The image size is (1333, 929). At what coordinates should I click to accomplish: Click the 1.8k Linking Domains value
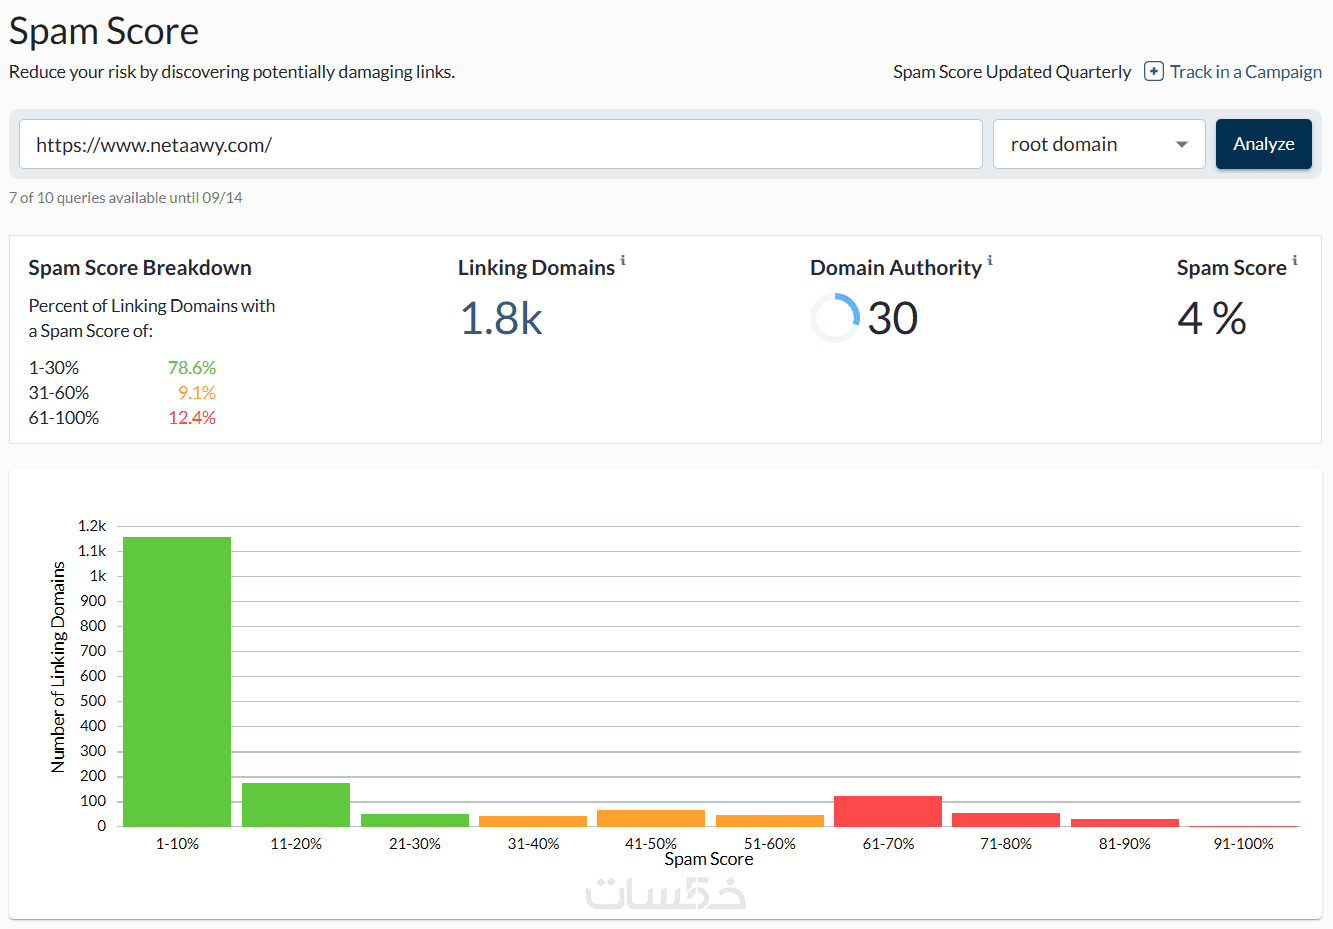[501, 319]
